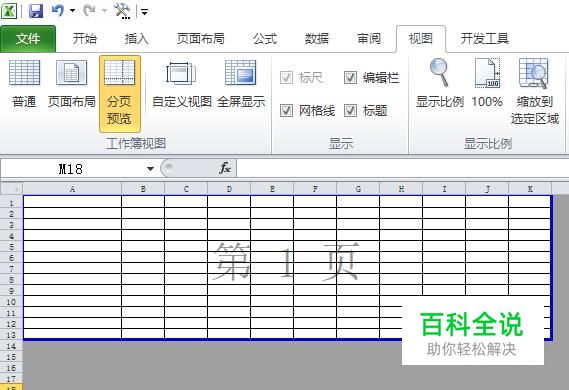This screenshot has width=569, height=390.
Task: Select column K header
Action: pyautogui.click(x=530, y=189)
